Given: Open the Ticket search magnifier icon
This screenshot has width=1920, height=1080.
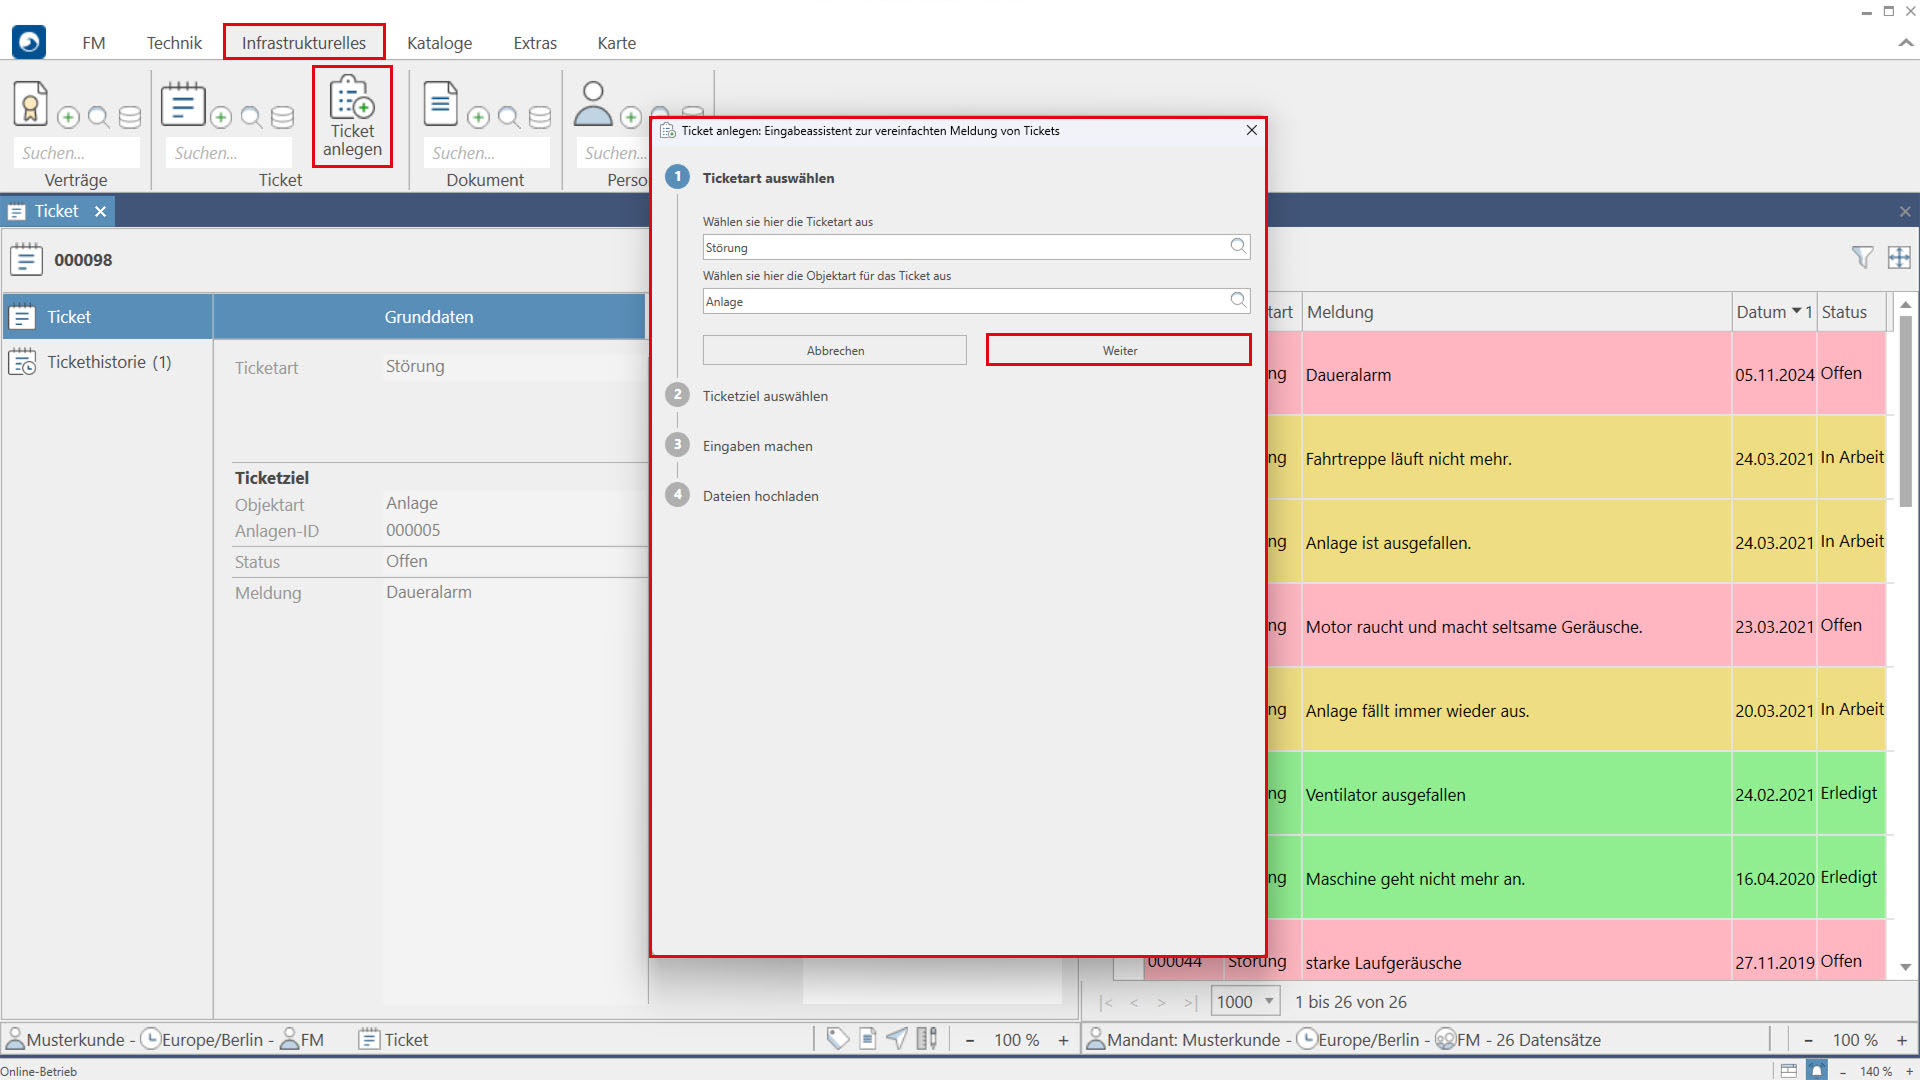Looking at the screenshot, I should (251, 118).
